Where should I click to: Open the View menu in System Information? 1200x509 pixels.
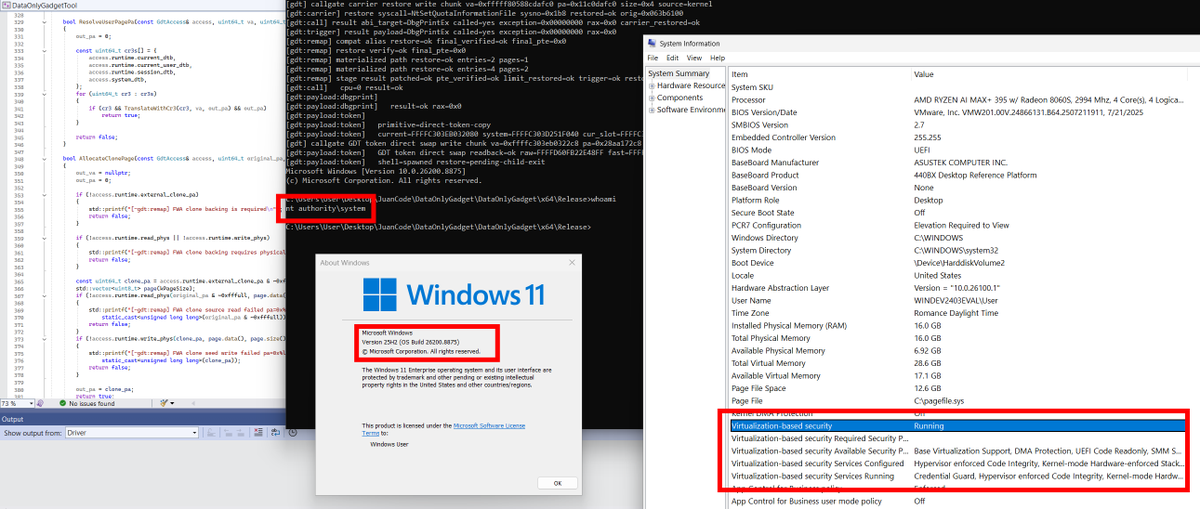[x=694, y=58]
